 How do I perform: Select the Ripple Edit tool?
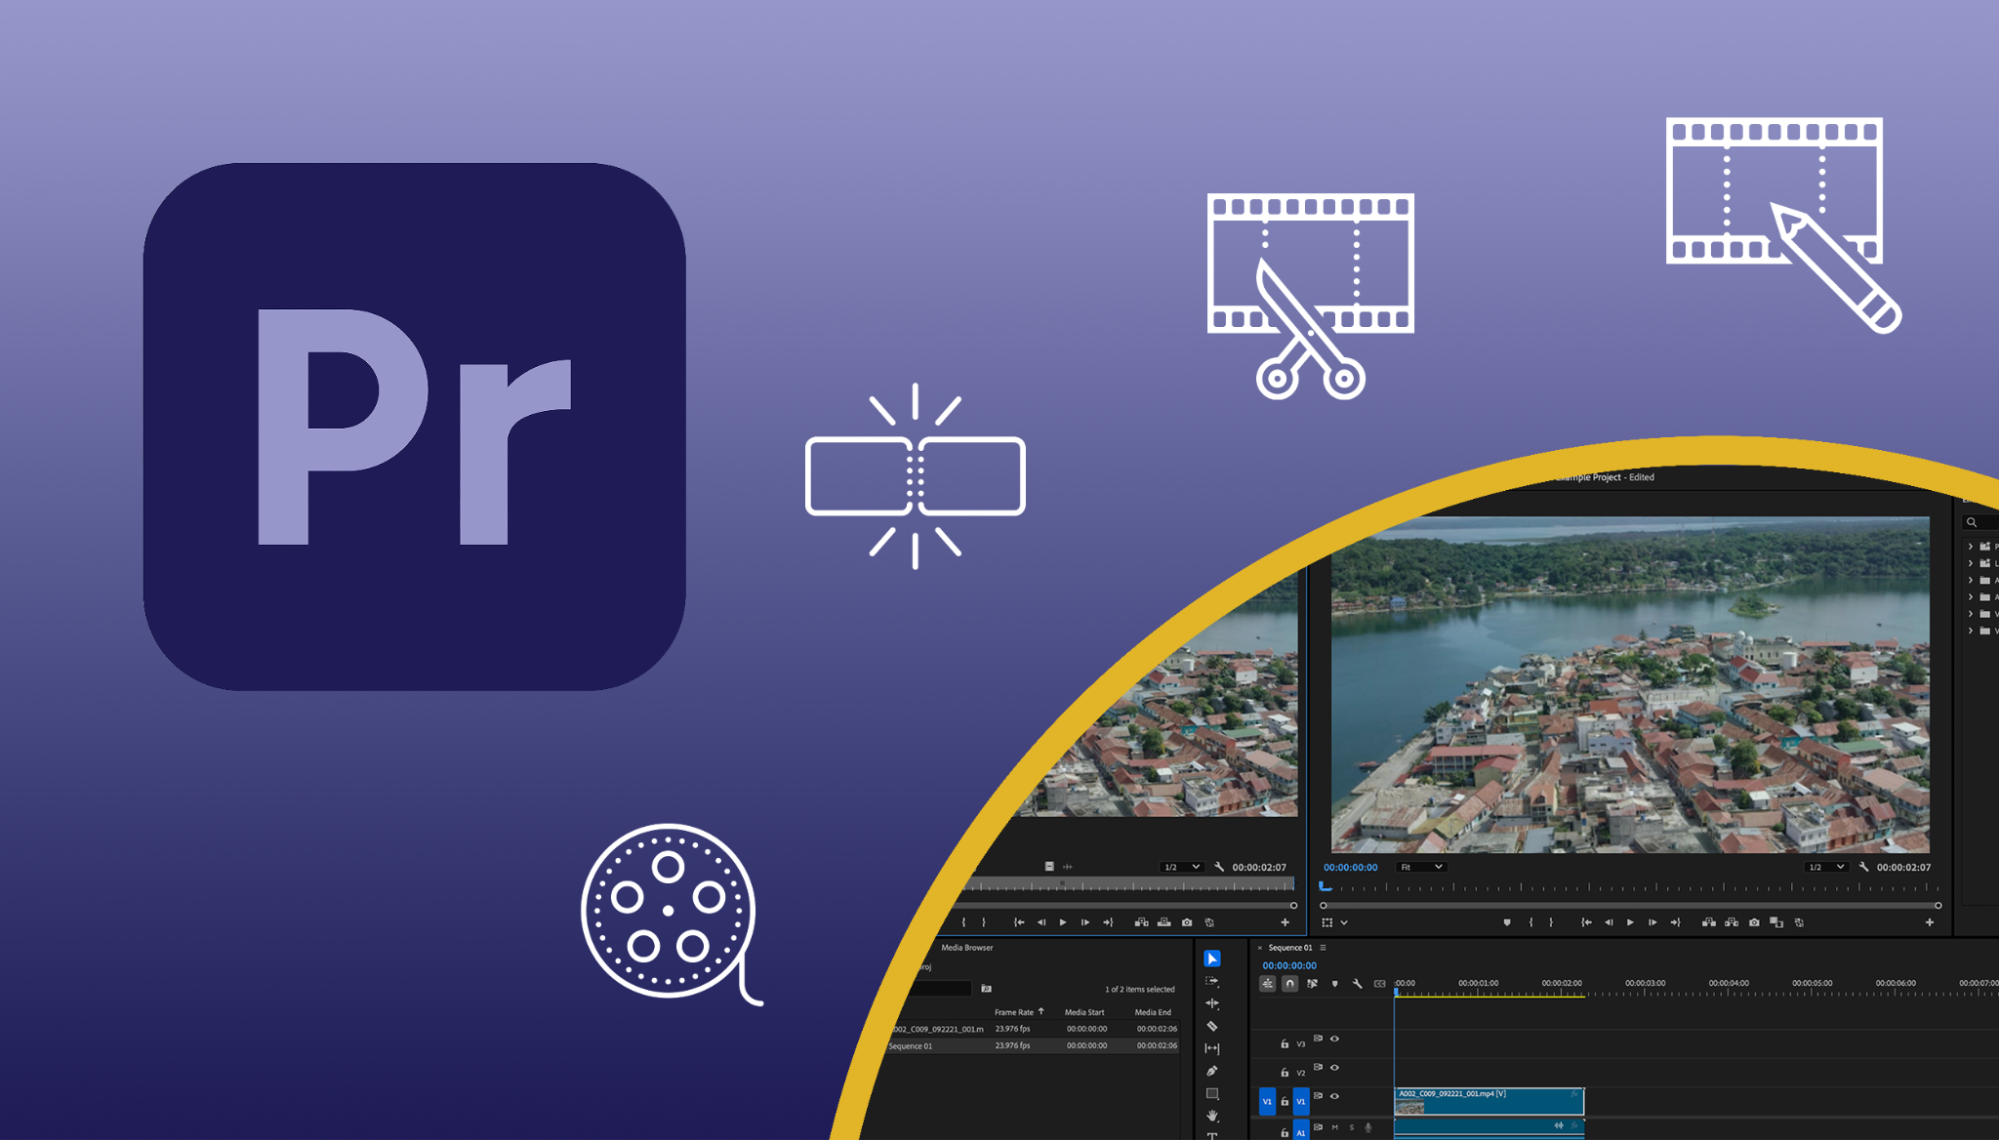tap(1212, 1003)
